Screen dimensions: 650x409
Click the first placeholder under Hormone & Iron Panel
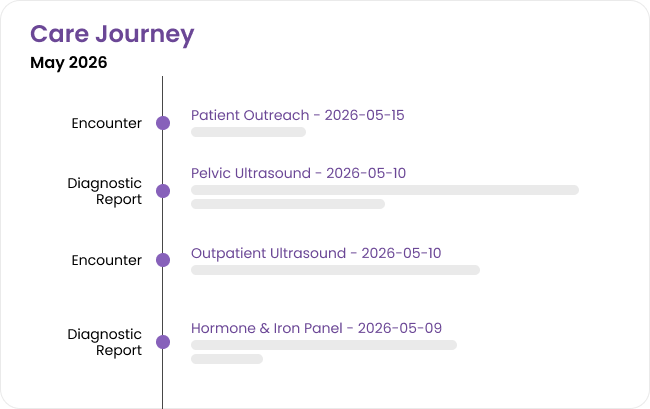click(x=324, y=345)
